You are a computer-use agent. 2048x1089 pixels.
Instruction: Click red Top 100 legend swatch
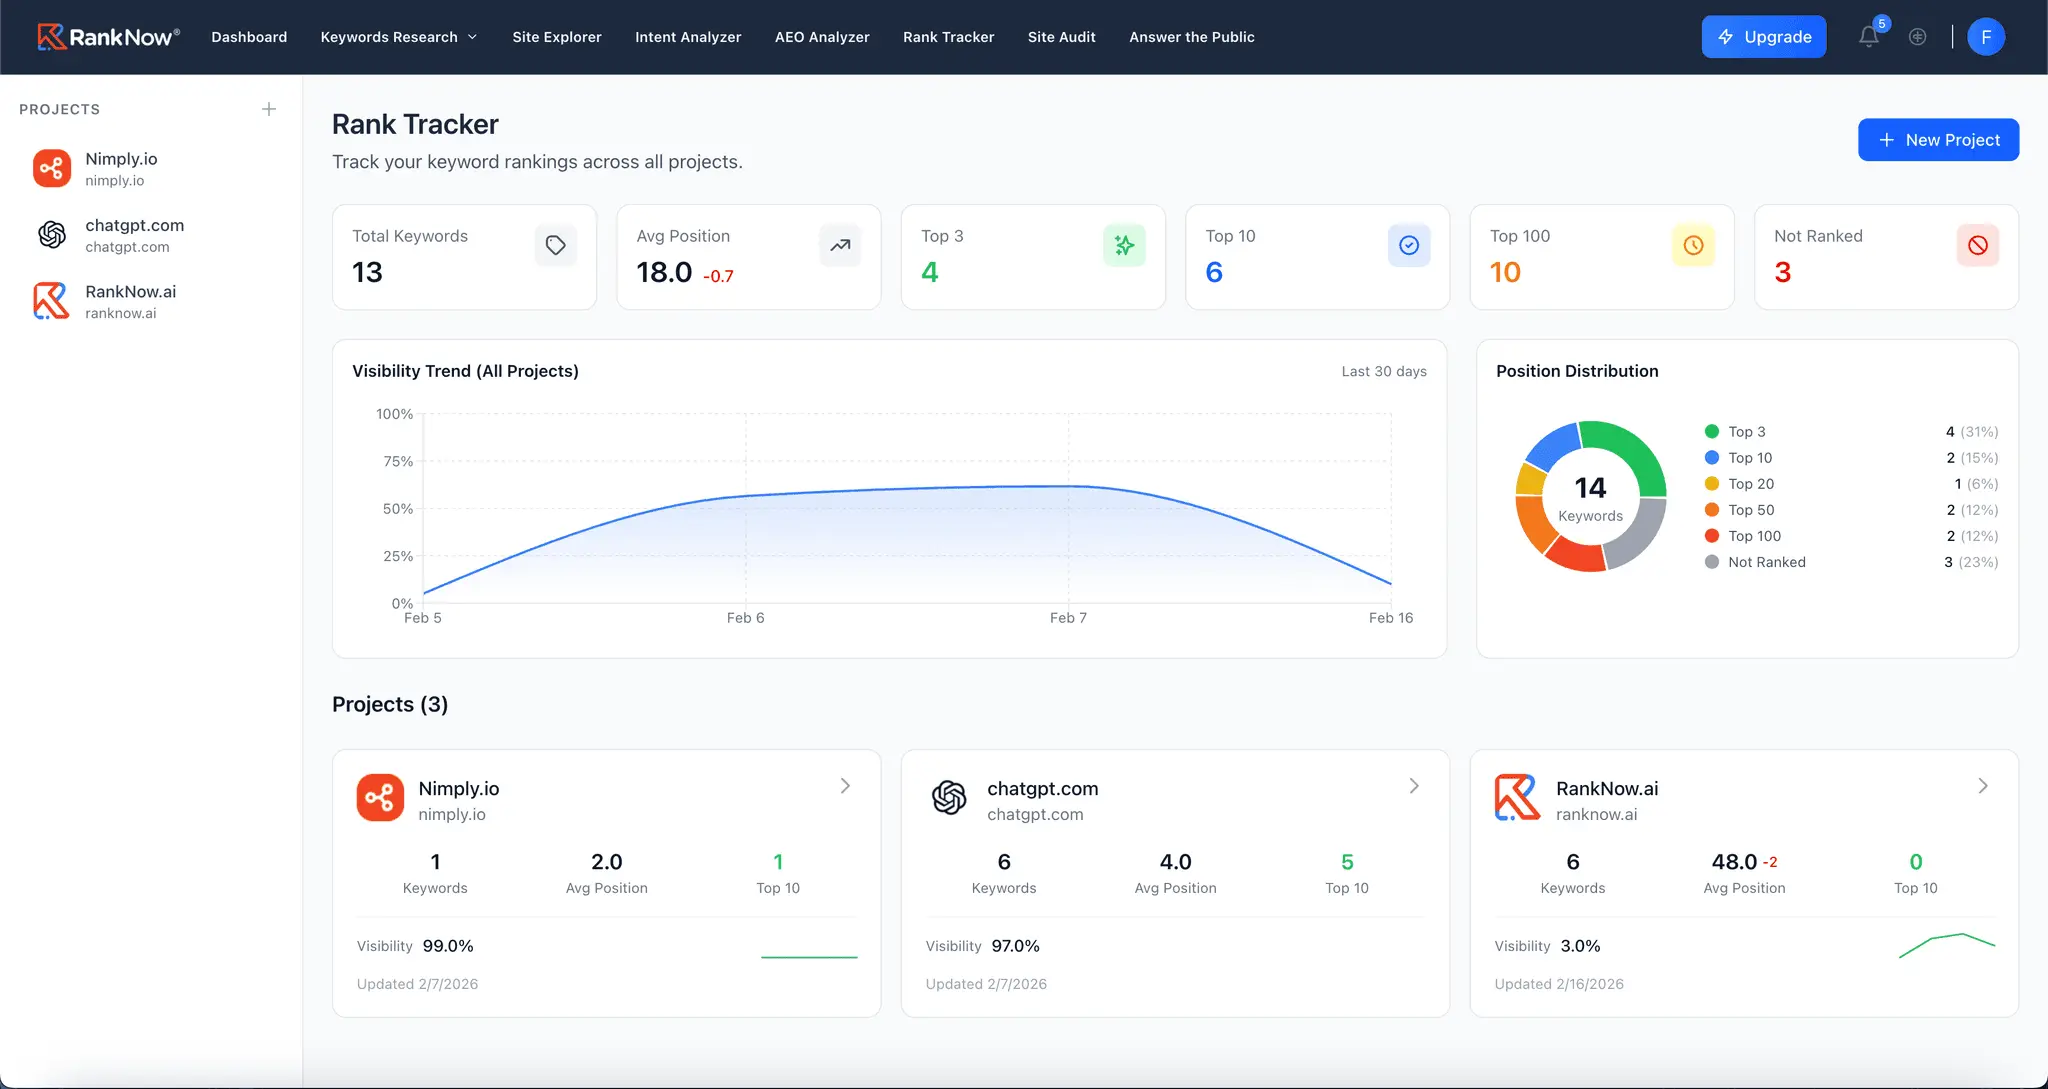pyautogui.click(x=1712, y=536)
